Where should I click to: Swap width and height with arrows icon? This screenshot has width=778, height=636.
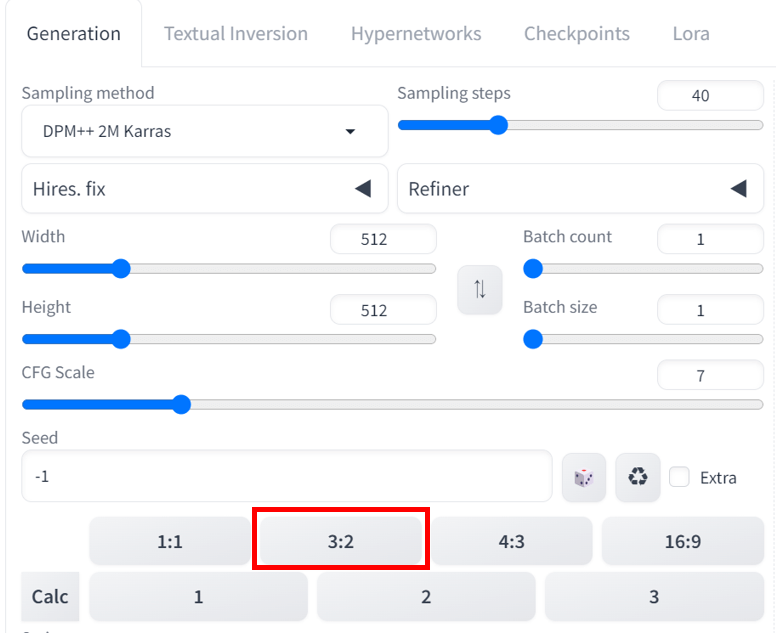click(479, 289)
